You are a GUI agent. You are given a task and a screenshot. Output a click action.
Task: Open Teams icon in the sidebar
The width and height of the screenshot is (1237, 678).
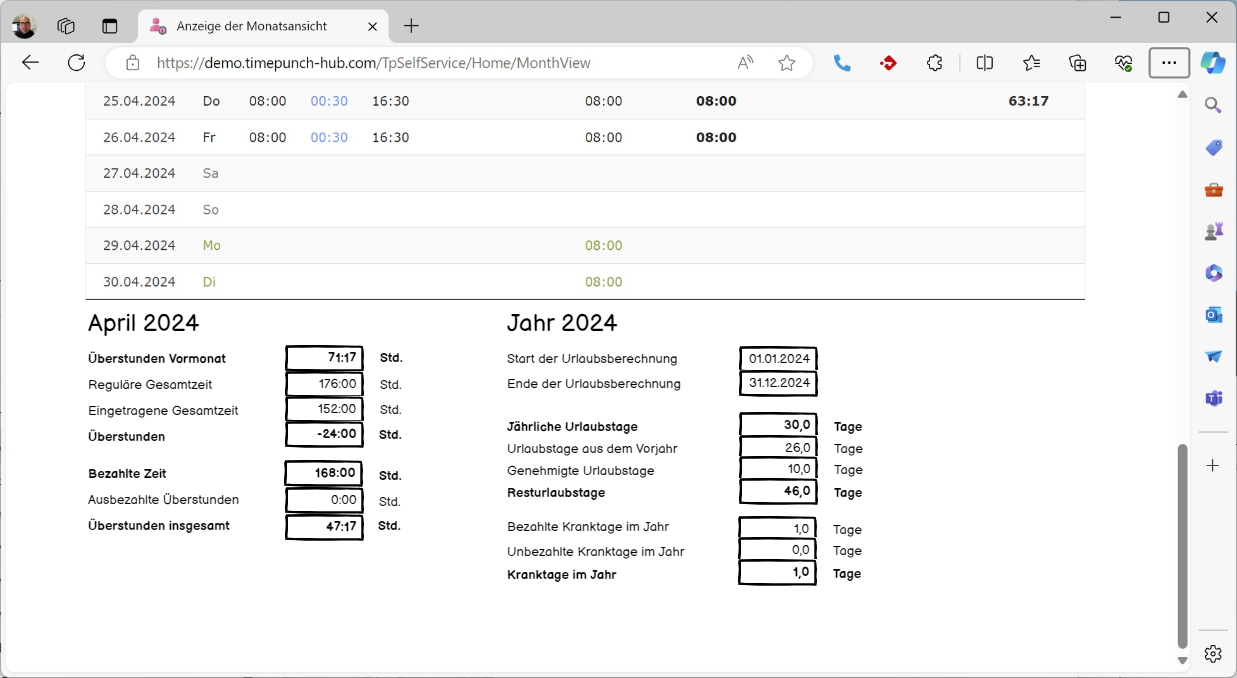1213,398
